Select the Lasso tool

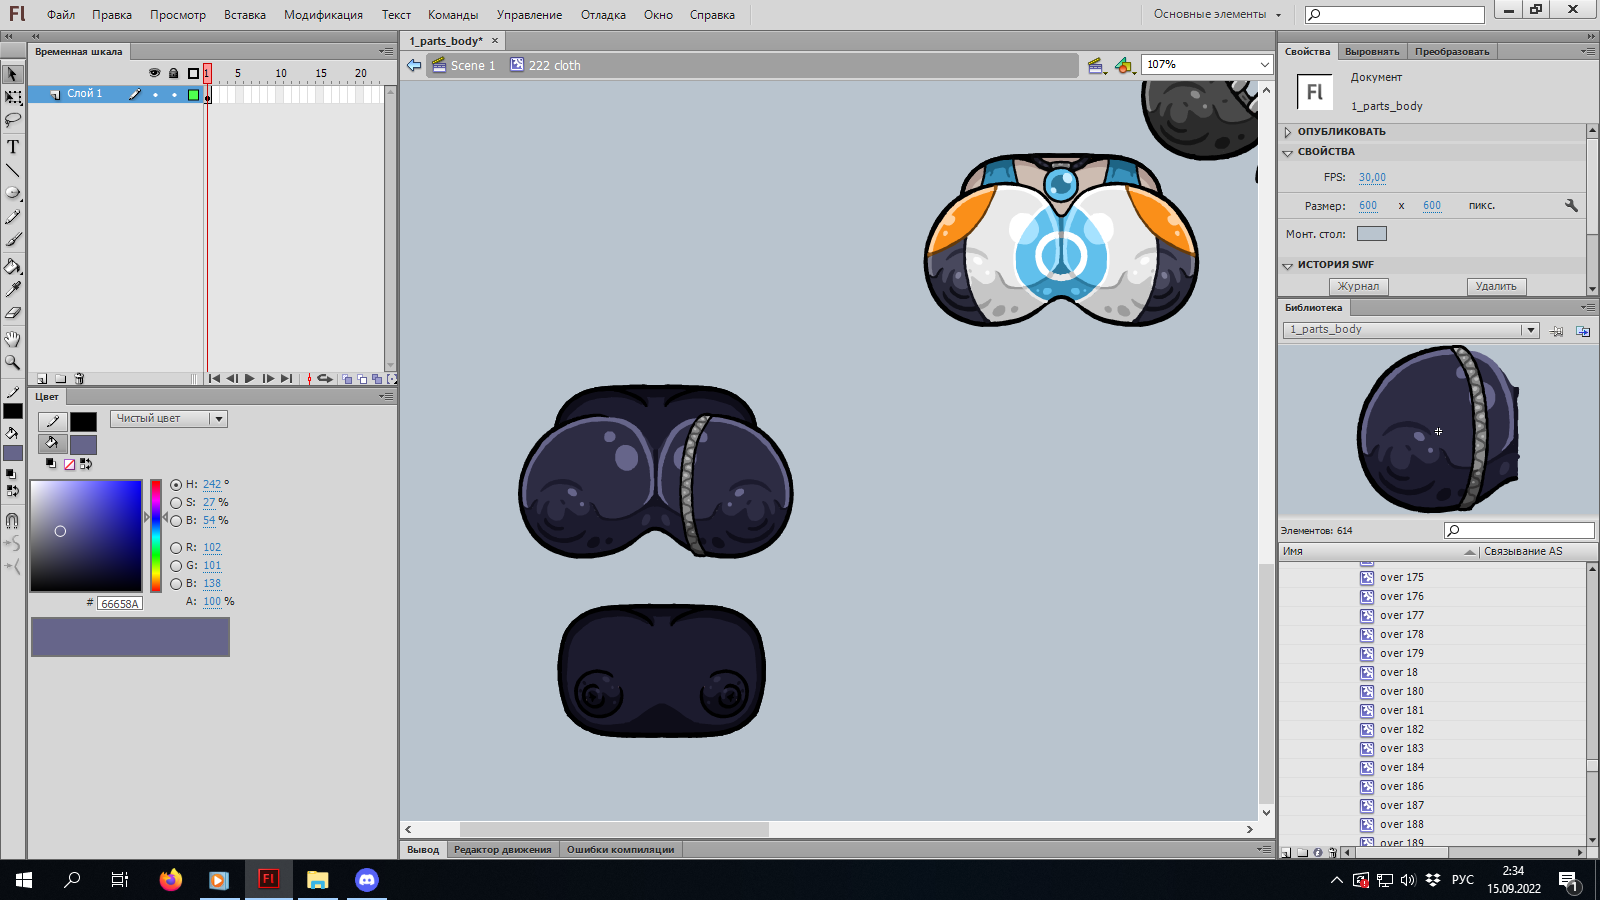(x=13, y=121)
